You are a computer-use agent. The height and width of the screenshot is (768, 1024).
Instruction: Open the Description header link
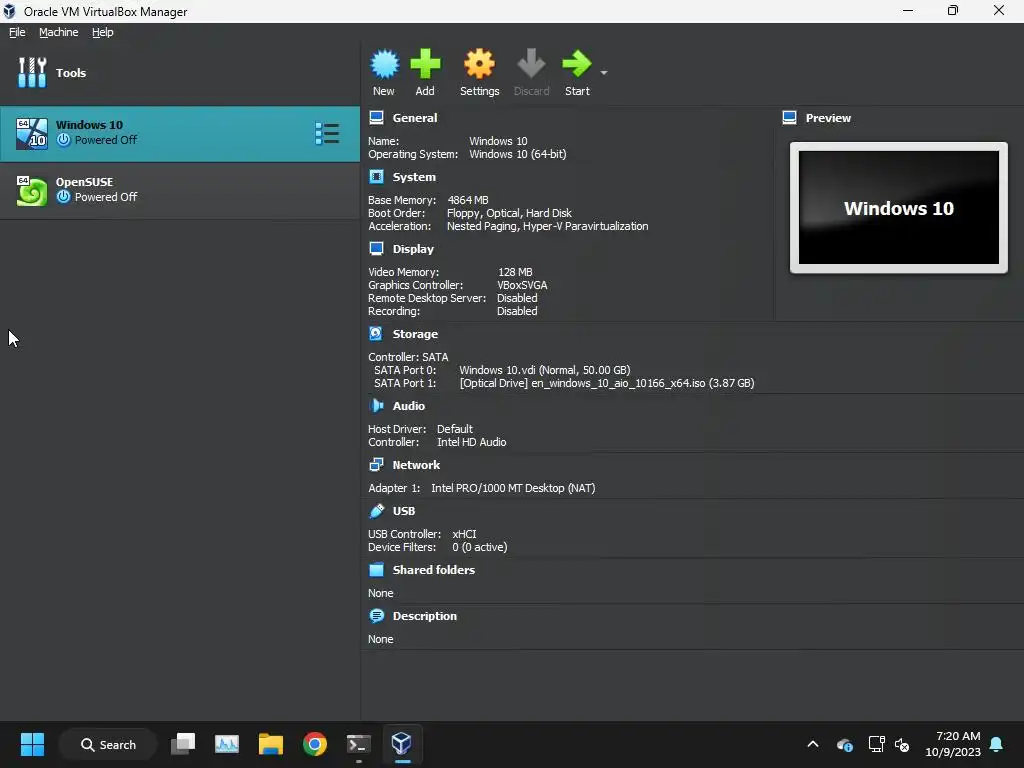[x=424, y=616]
